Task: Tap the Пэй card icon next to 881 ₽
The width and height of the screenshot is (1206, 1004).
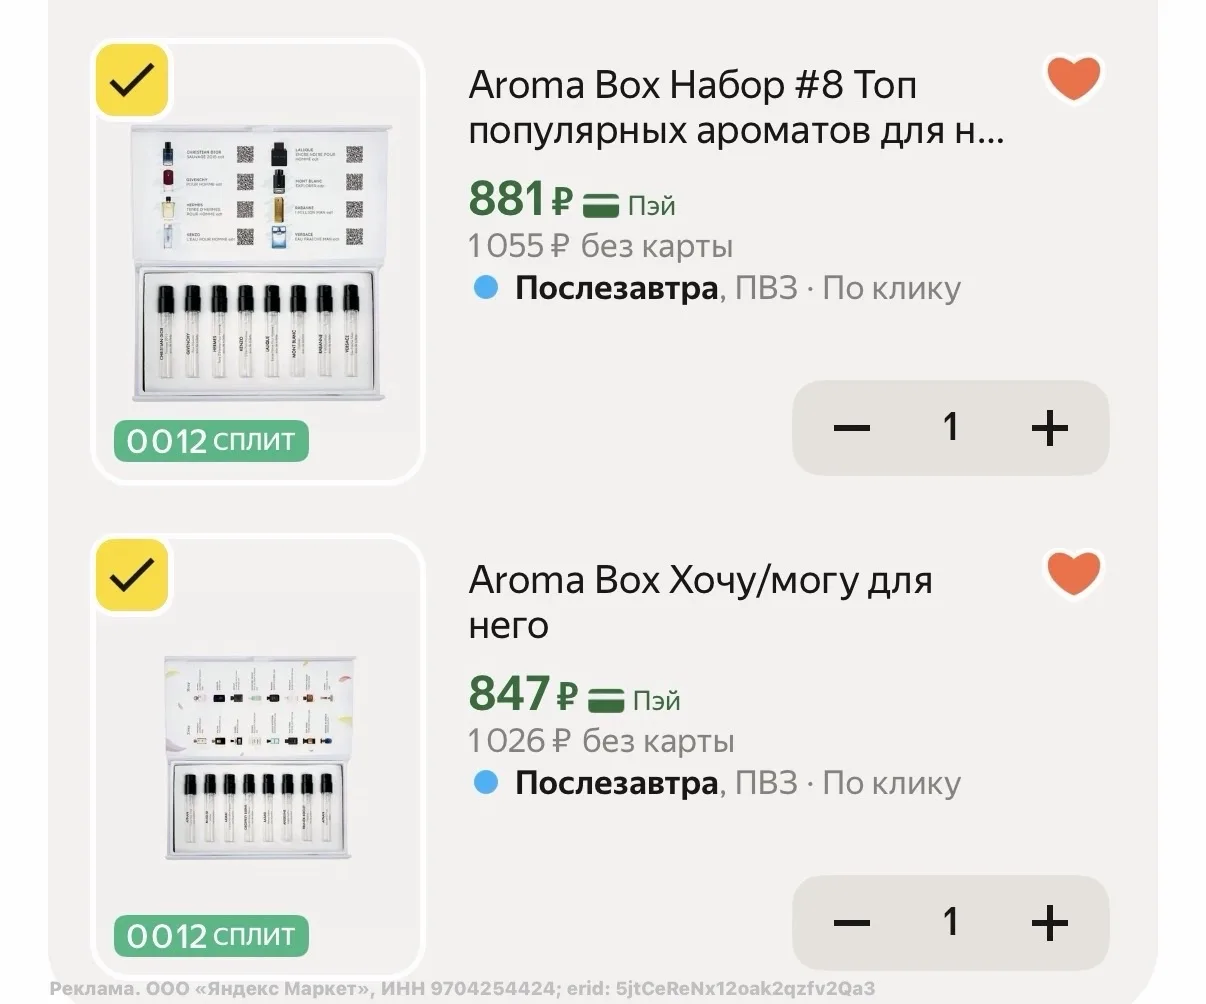Action: click(603, 205)
